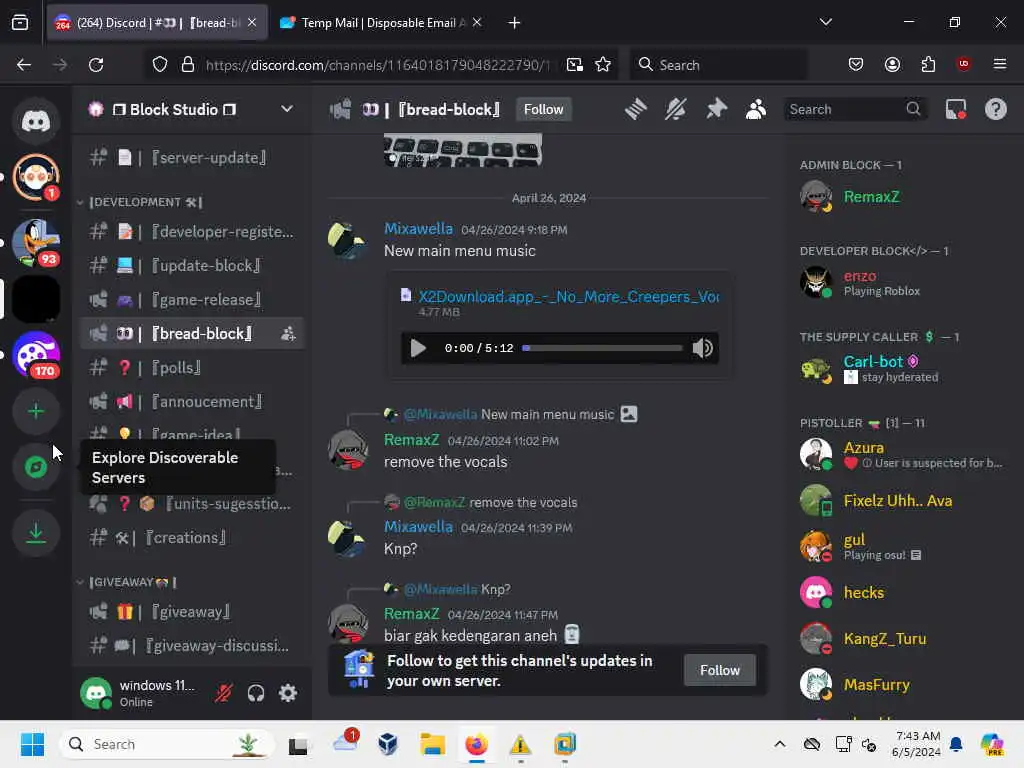Open Firefox extensions puzzle icon

click(928, 65)
